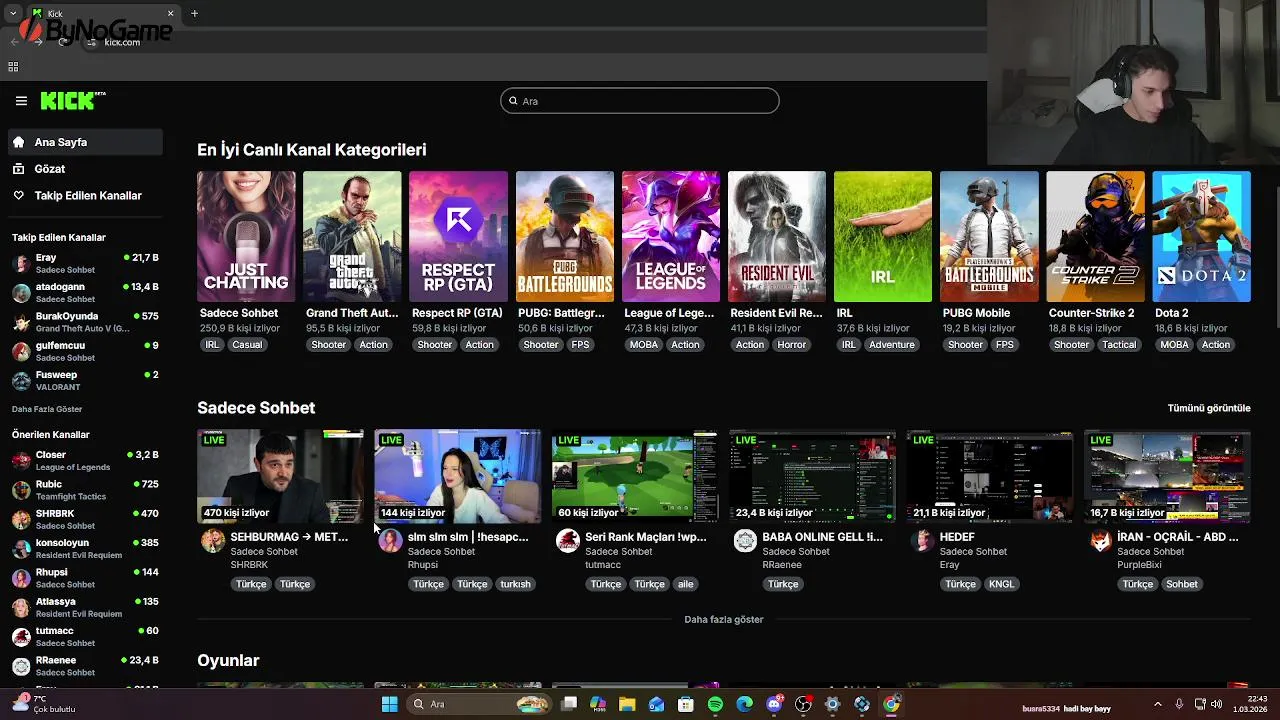The image size is (1280, 720).
Task: Click RRaenee avatar beside BABA ONLINE stream
Action: [x=745, y=541]
